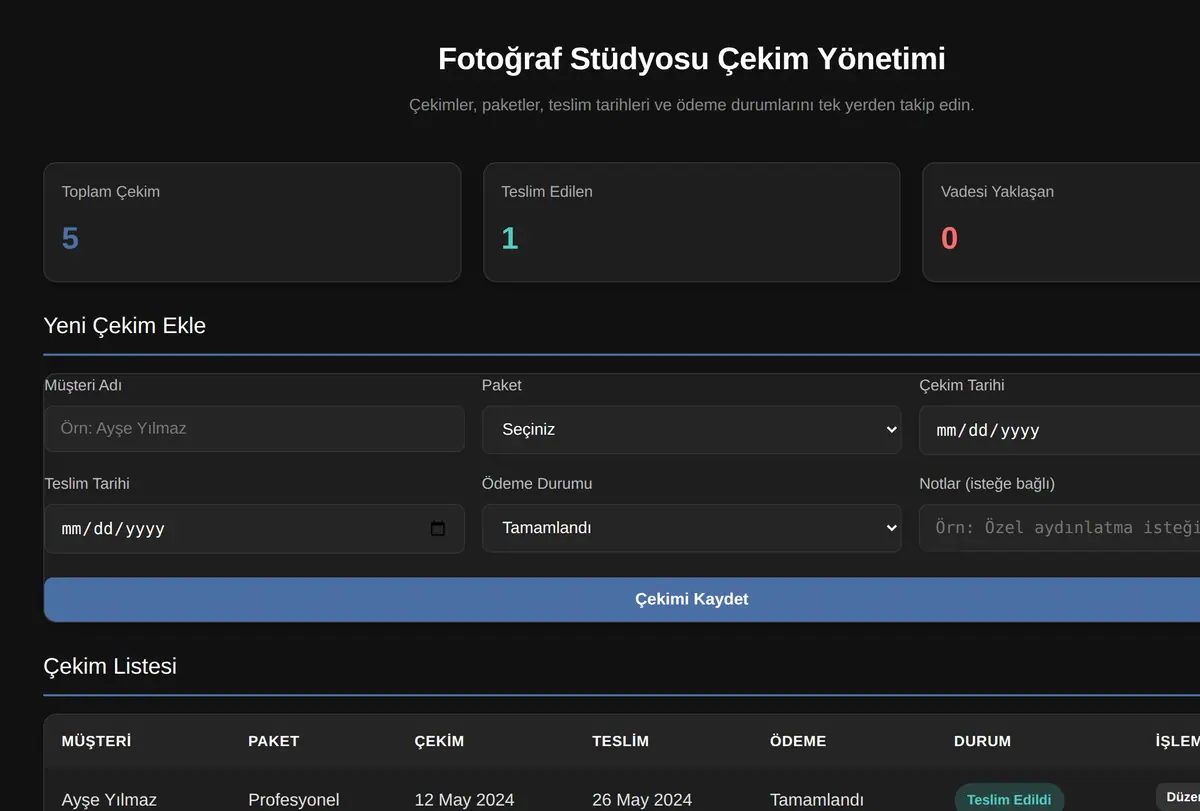Click the Notlar (isteğe bağlı) input field
1200x811 pixels.
click(1060, 527)
